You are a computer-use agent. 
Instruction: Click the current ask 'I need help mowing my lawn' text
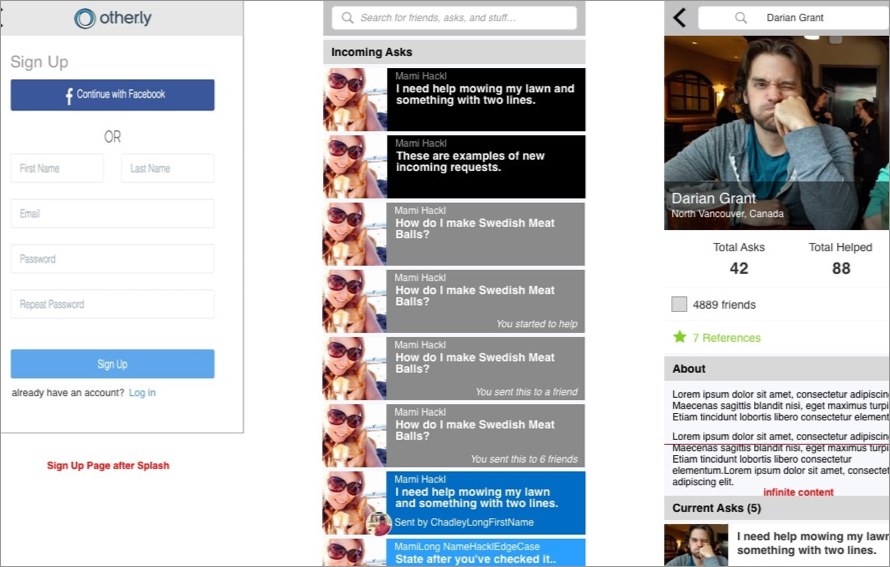point(812,543)
